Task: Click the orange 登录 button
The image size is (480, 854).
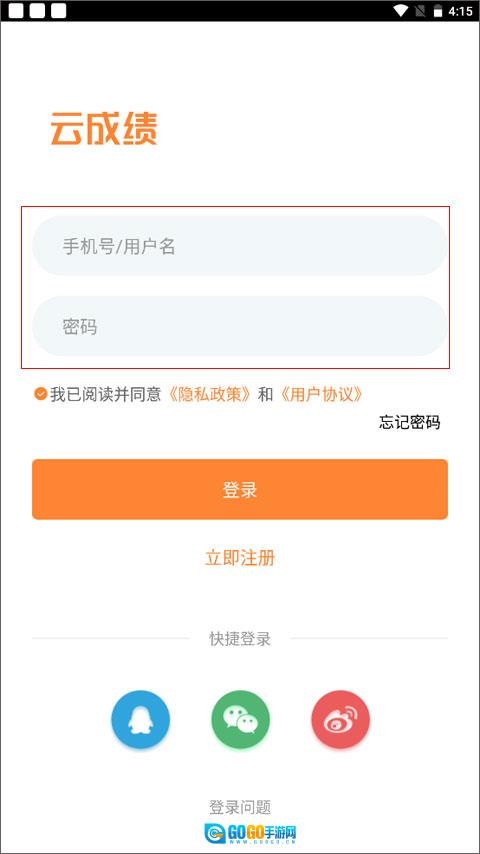Action: 240,489
